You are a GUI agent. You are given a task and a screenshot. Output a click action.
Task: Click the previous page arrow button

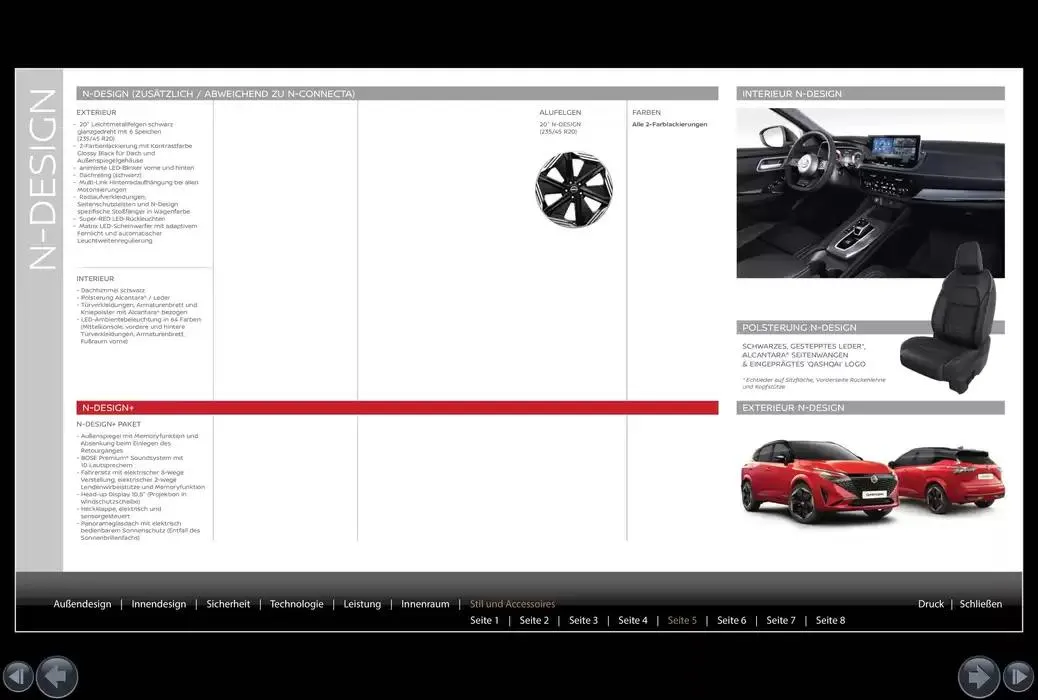point(57,677)
